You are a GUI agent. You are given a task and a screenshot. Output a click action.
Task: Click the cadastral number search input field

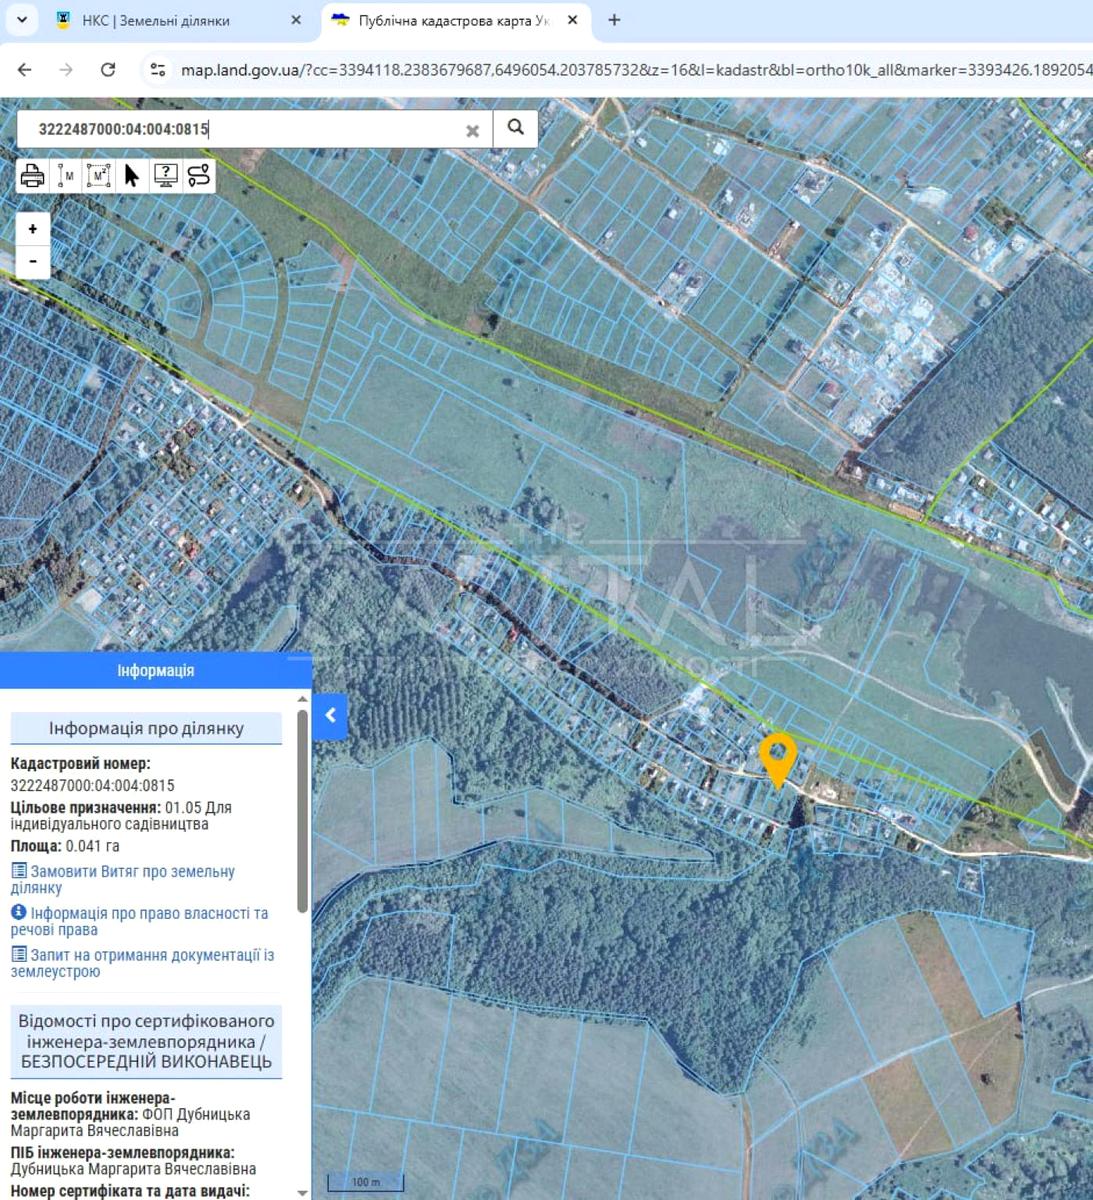tap(250, 129)
